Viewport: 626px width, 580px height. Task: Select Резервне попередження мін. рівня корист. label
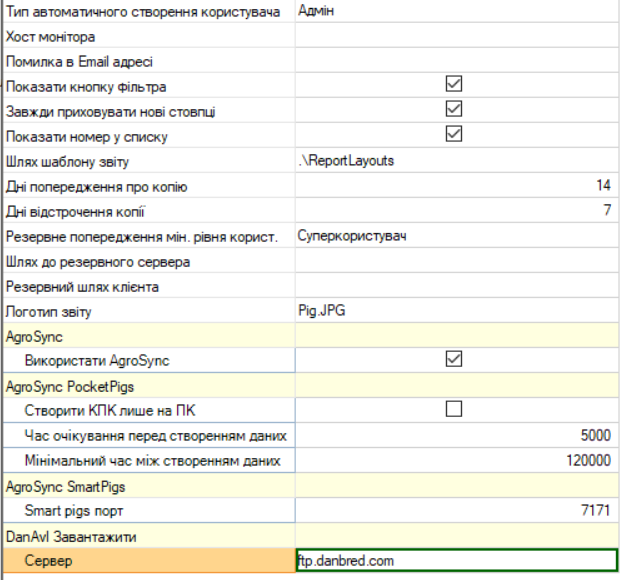click(x=142, y=237)
